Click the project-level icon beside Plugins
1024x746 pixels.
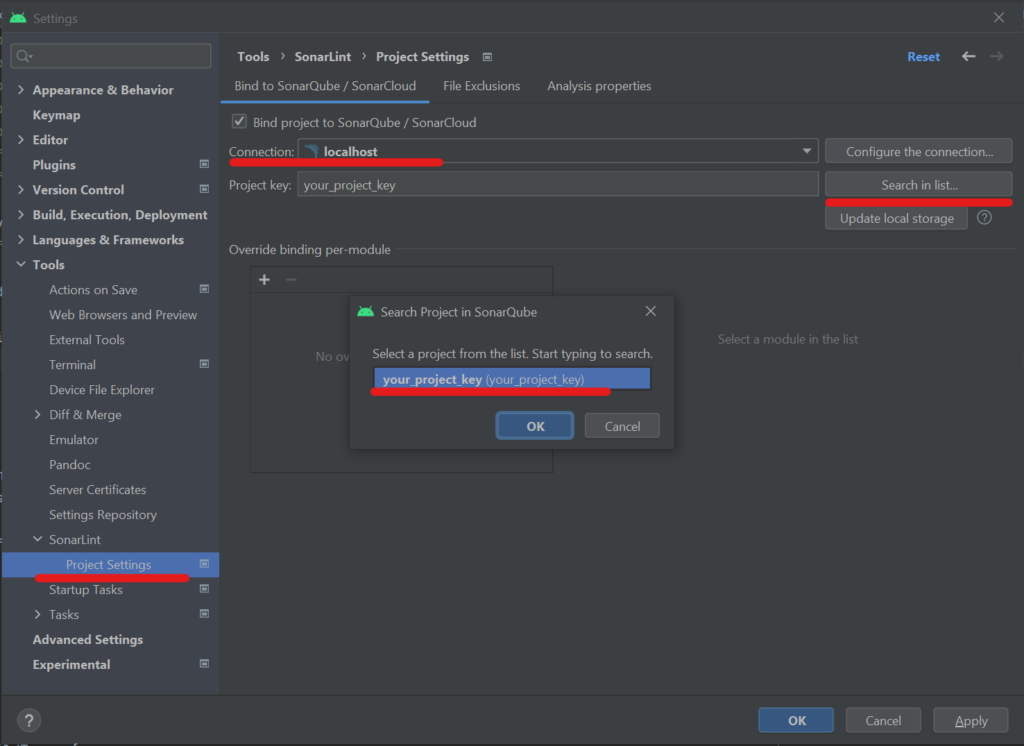(204, 165)
